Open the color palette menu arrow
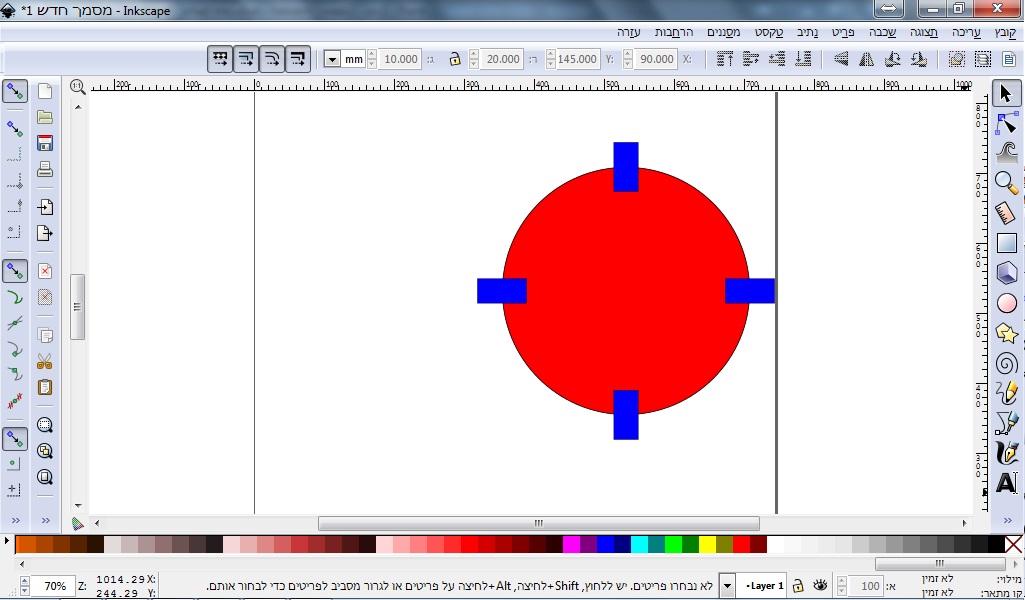 click(7, 541)
